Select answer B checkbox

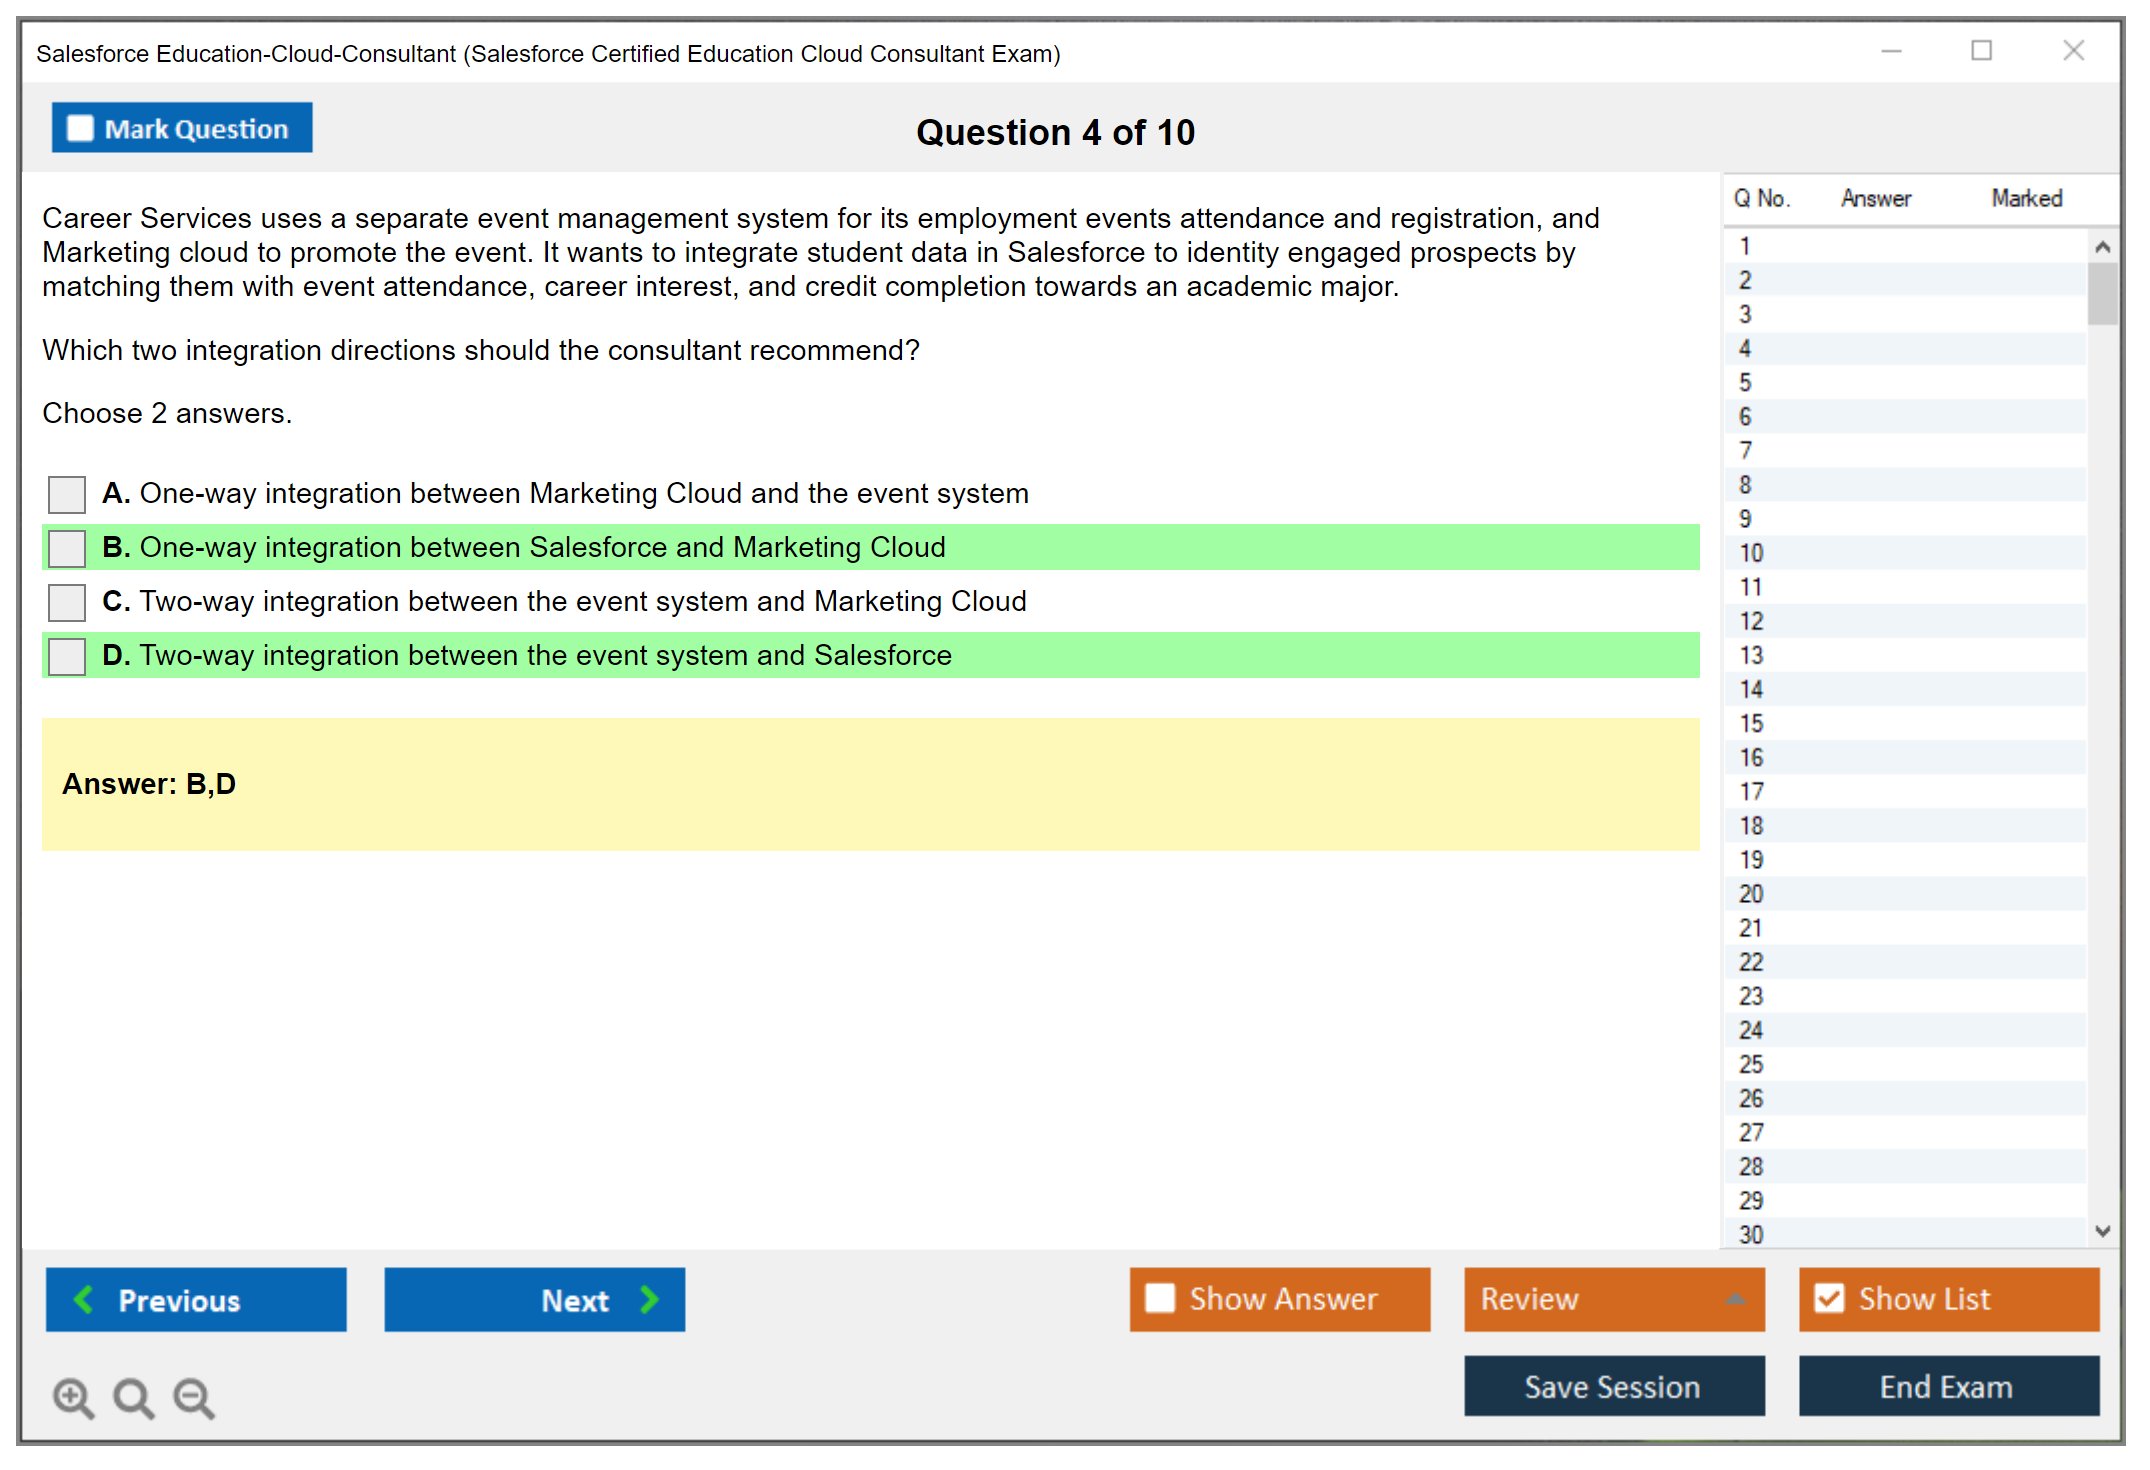67,548
